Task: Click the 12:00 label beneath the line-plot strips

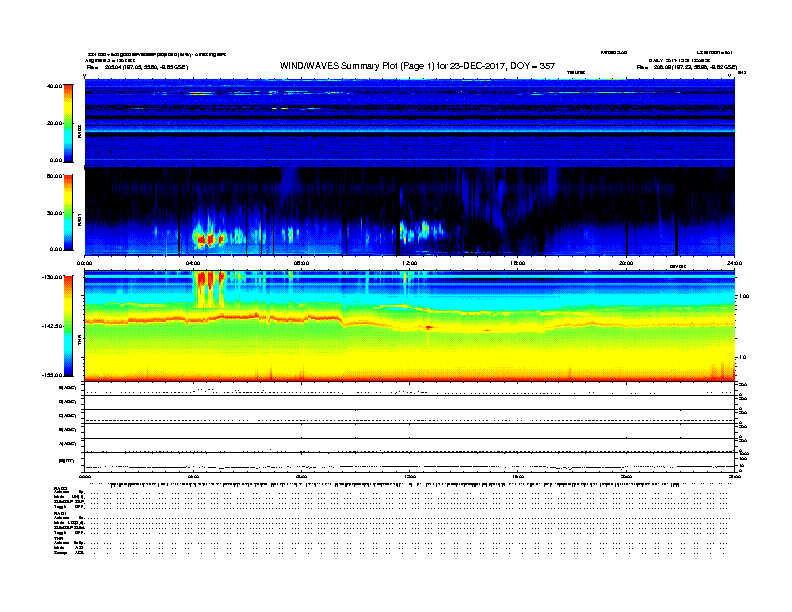Action: 410,476
